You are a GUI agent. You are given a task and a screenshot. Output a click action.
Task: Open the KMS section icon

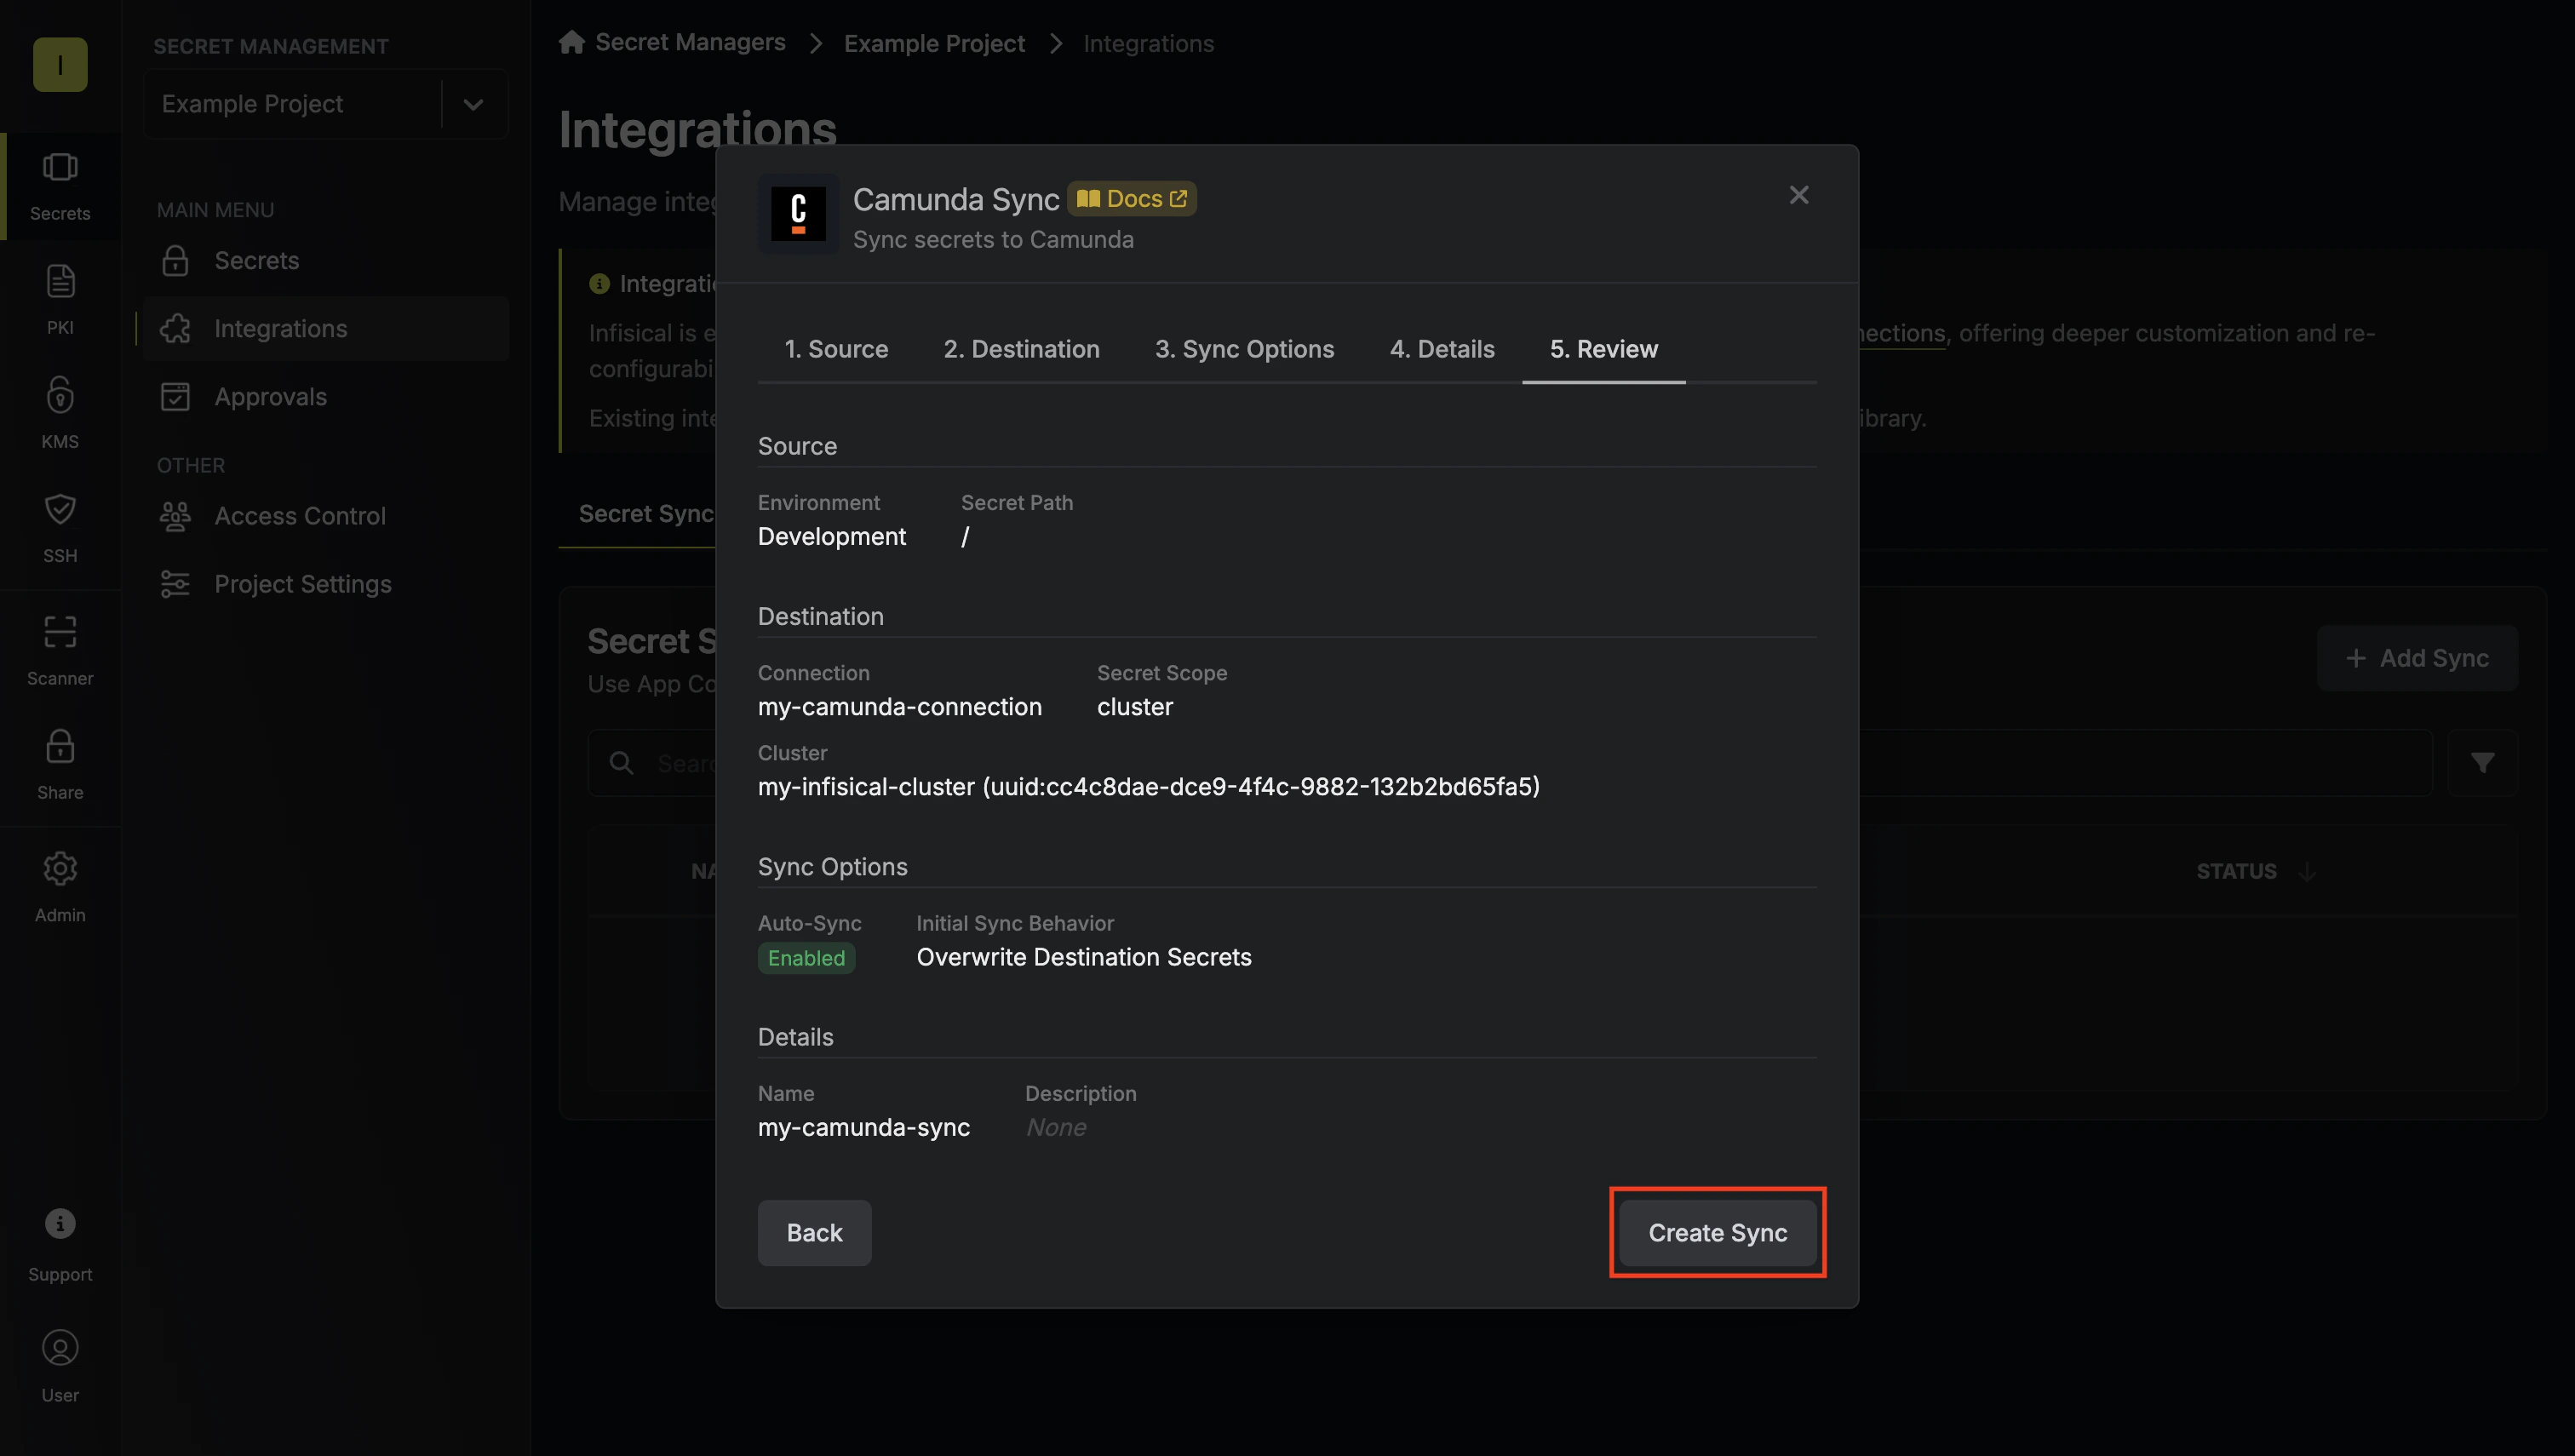pyautogui.click(x=60, y=395)
